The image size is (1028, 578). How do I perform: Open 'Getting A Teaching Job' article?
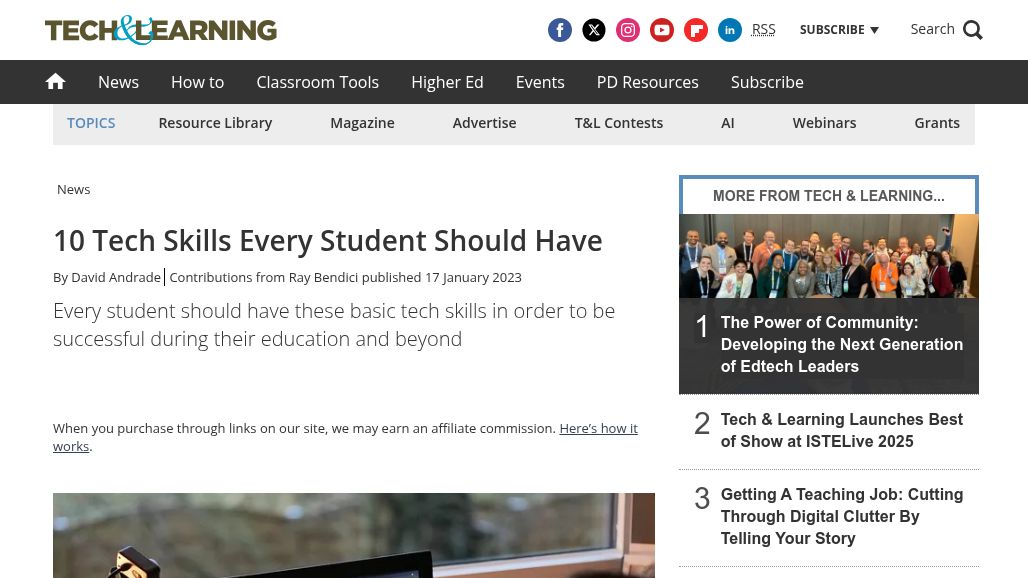pos(842,516)
